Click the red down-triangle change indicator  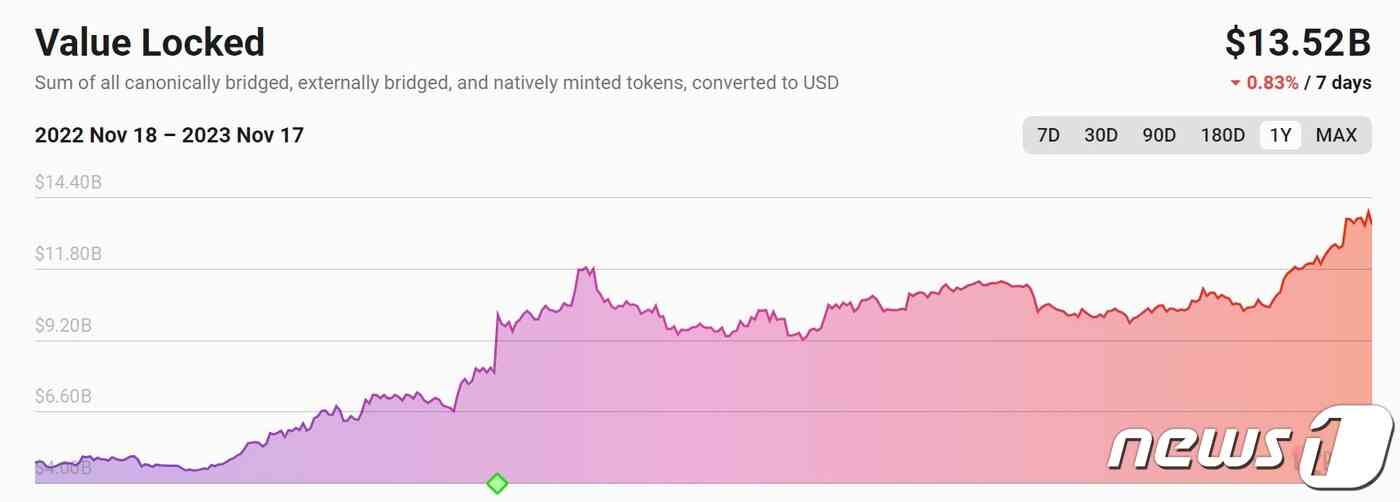[x=1236, y=83]
